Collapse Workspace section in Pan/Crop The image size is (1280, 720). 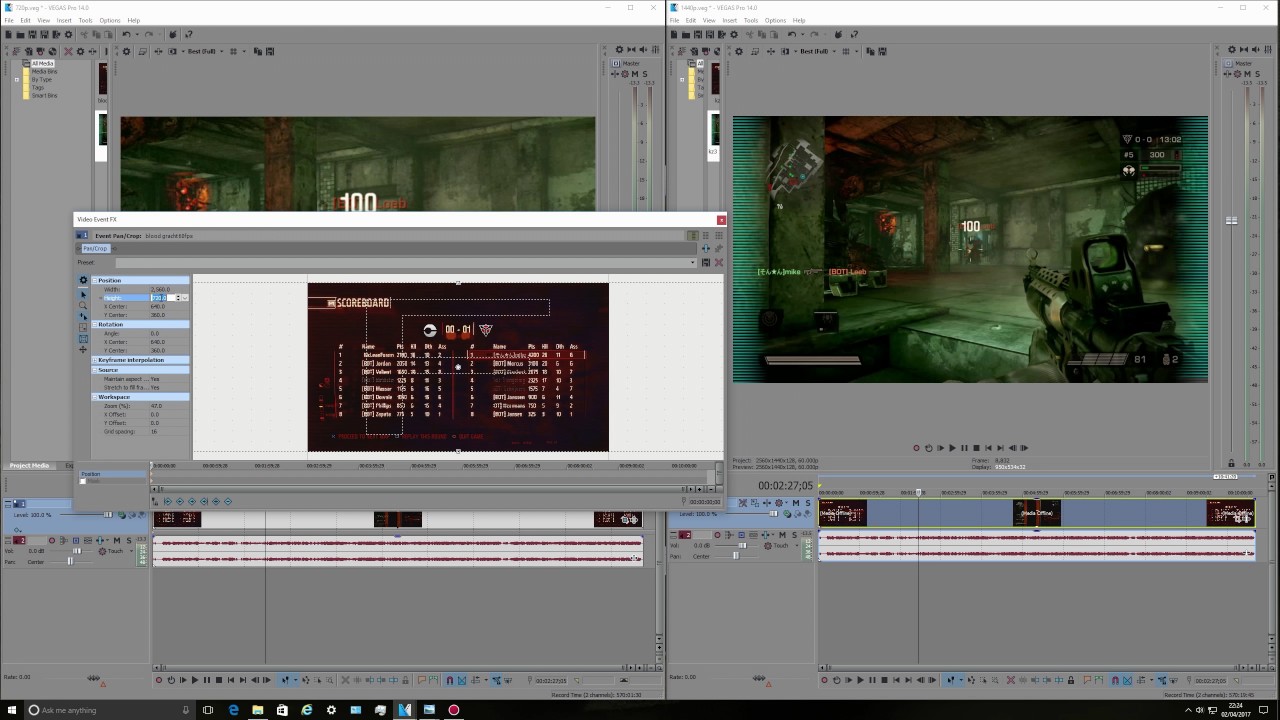pos(95,397)
